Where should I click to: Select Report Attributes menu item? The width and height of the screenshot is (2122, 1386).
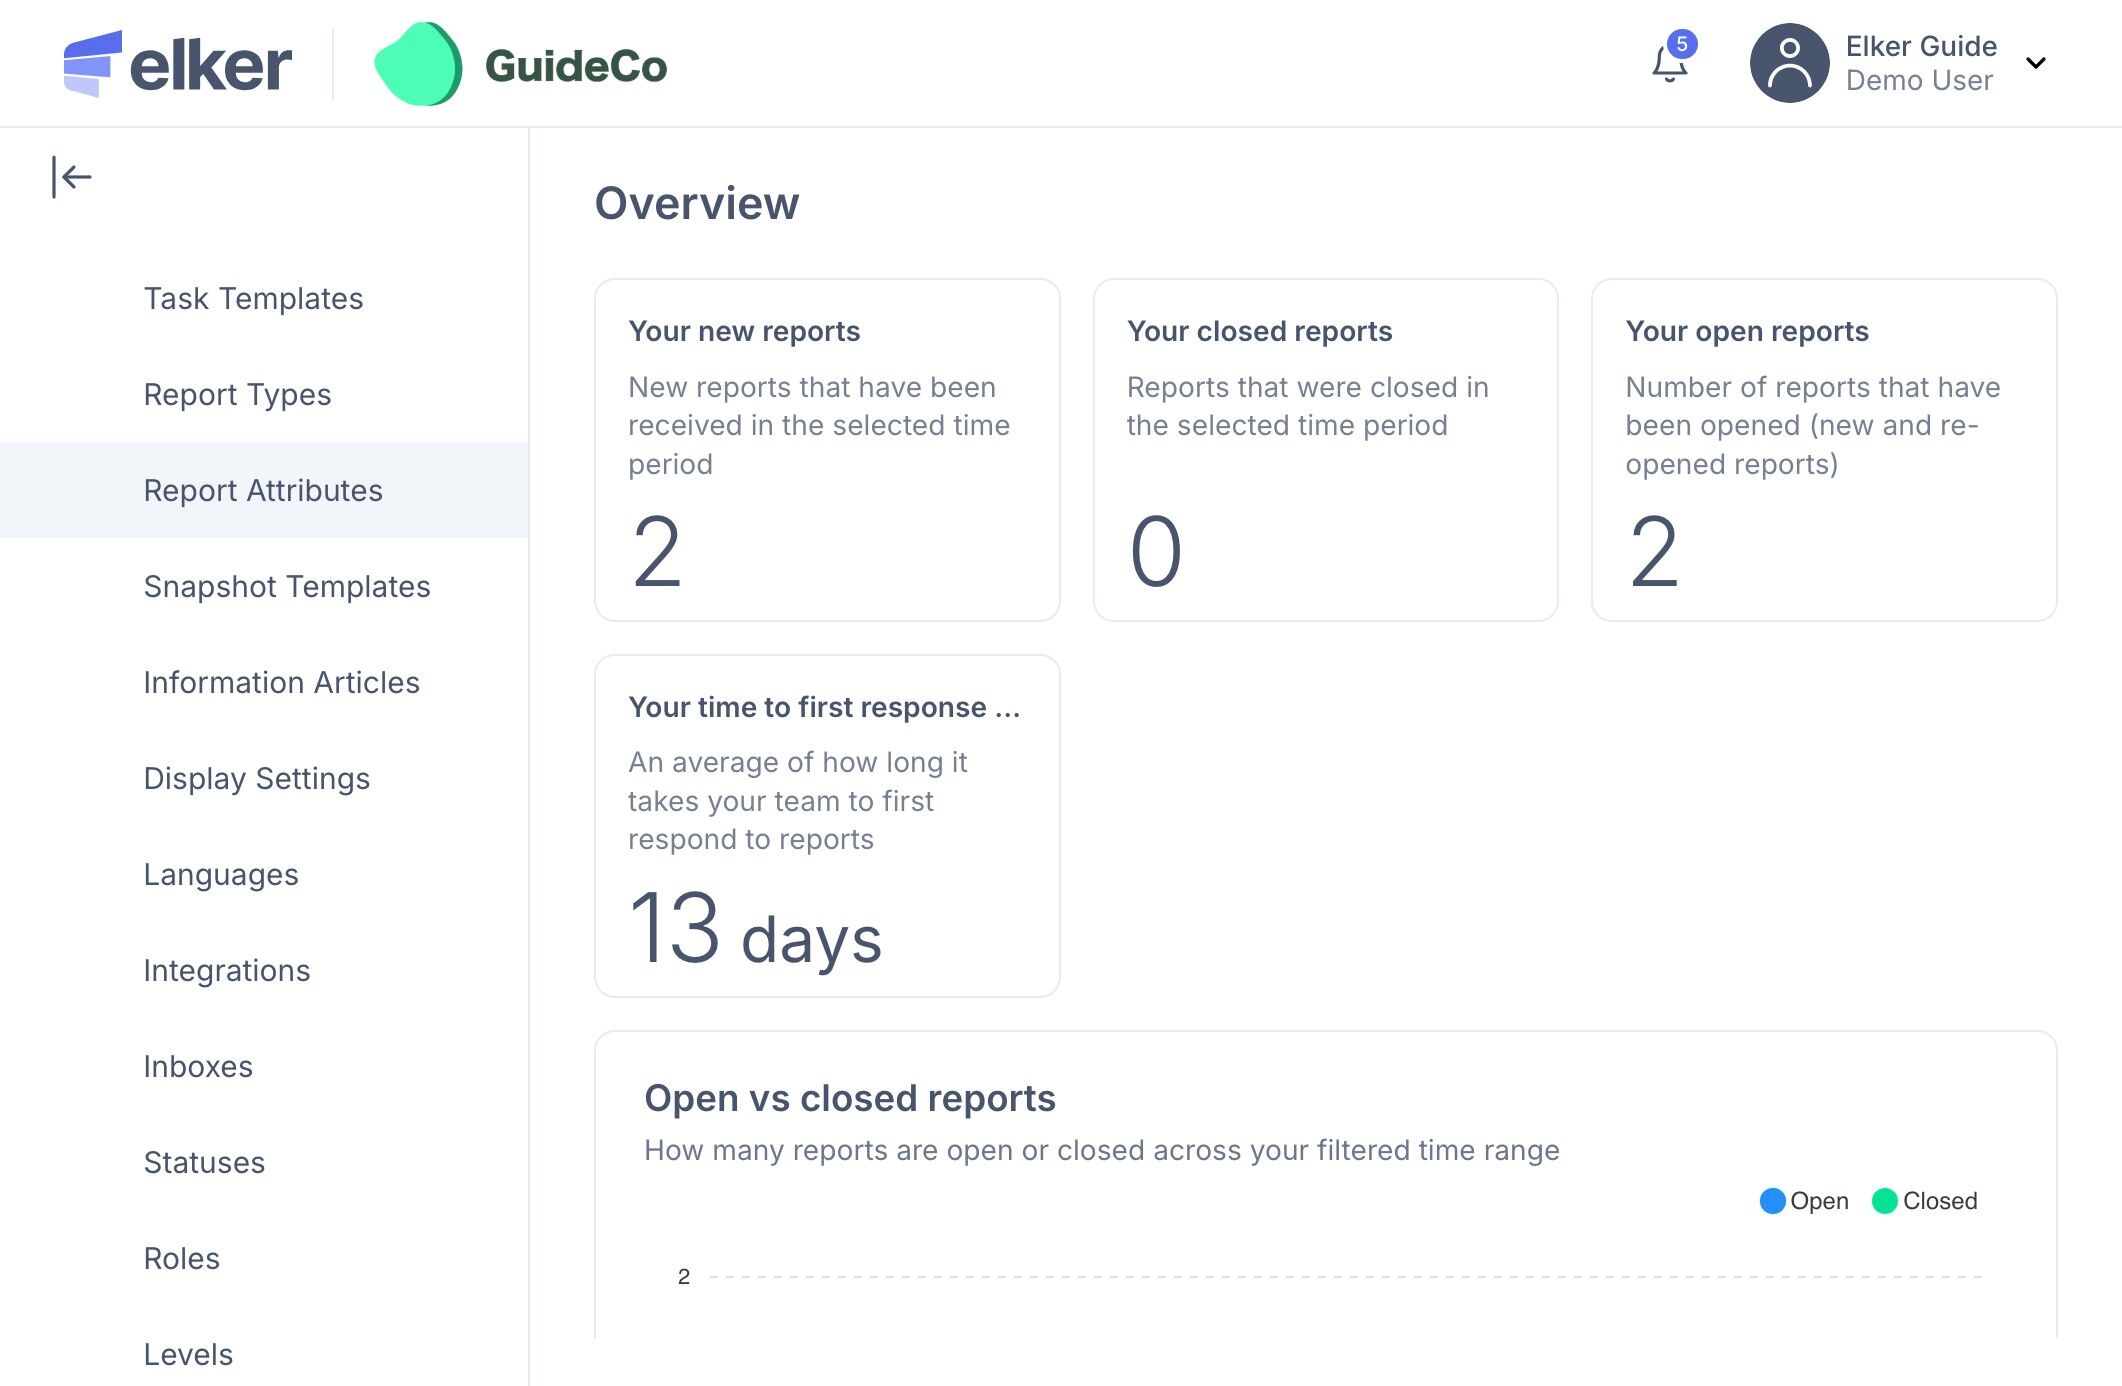(263, 490)
